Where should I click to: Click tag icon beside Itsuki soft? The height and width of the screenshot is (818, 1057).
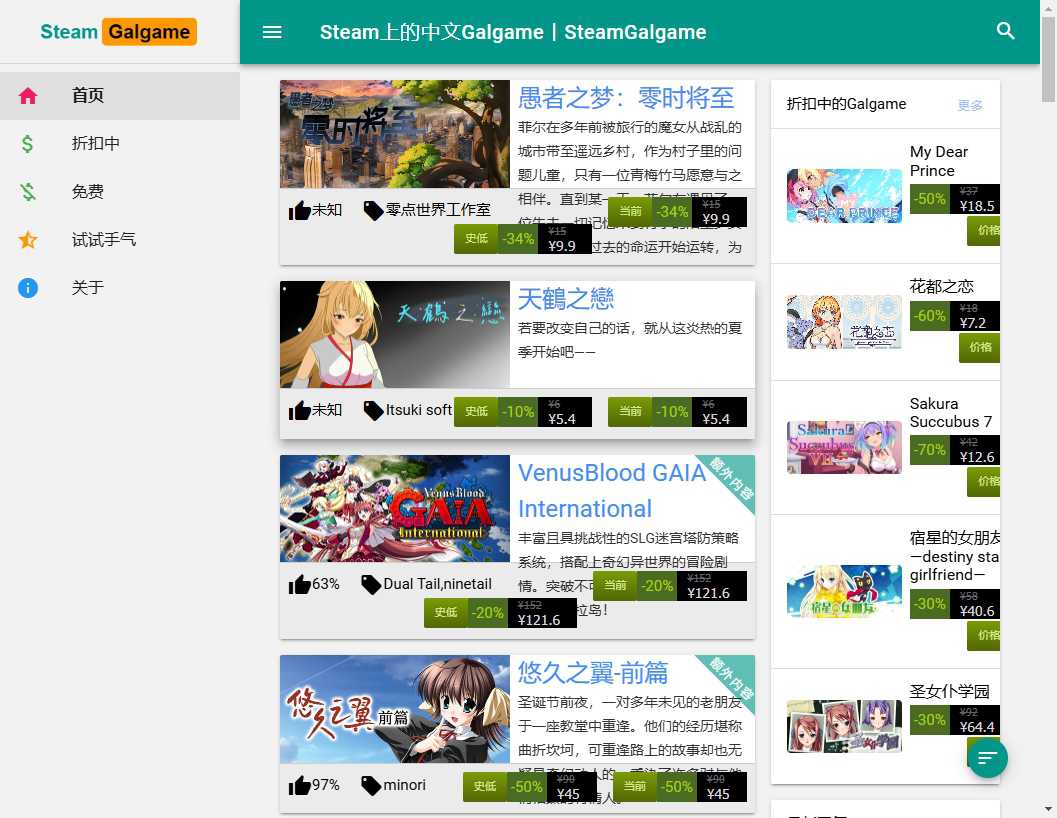click(x=373, y=410)
